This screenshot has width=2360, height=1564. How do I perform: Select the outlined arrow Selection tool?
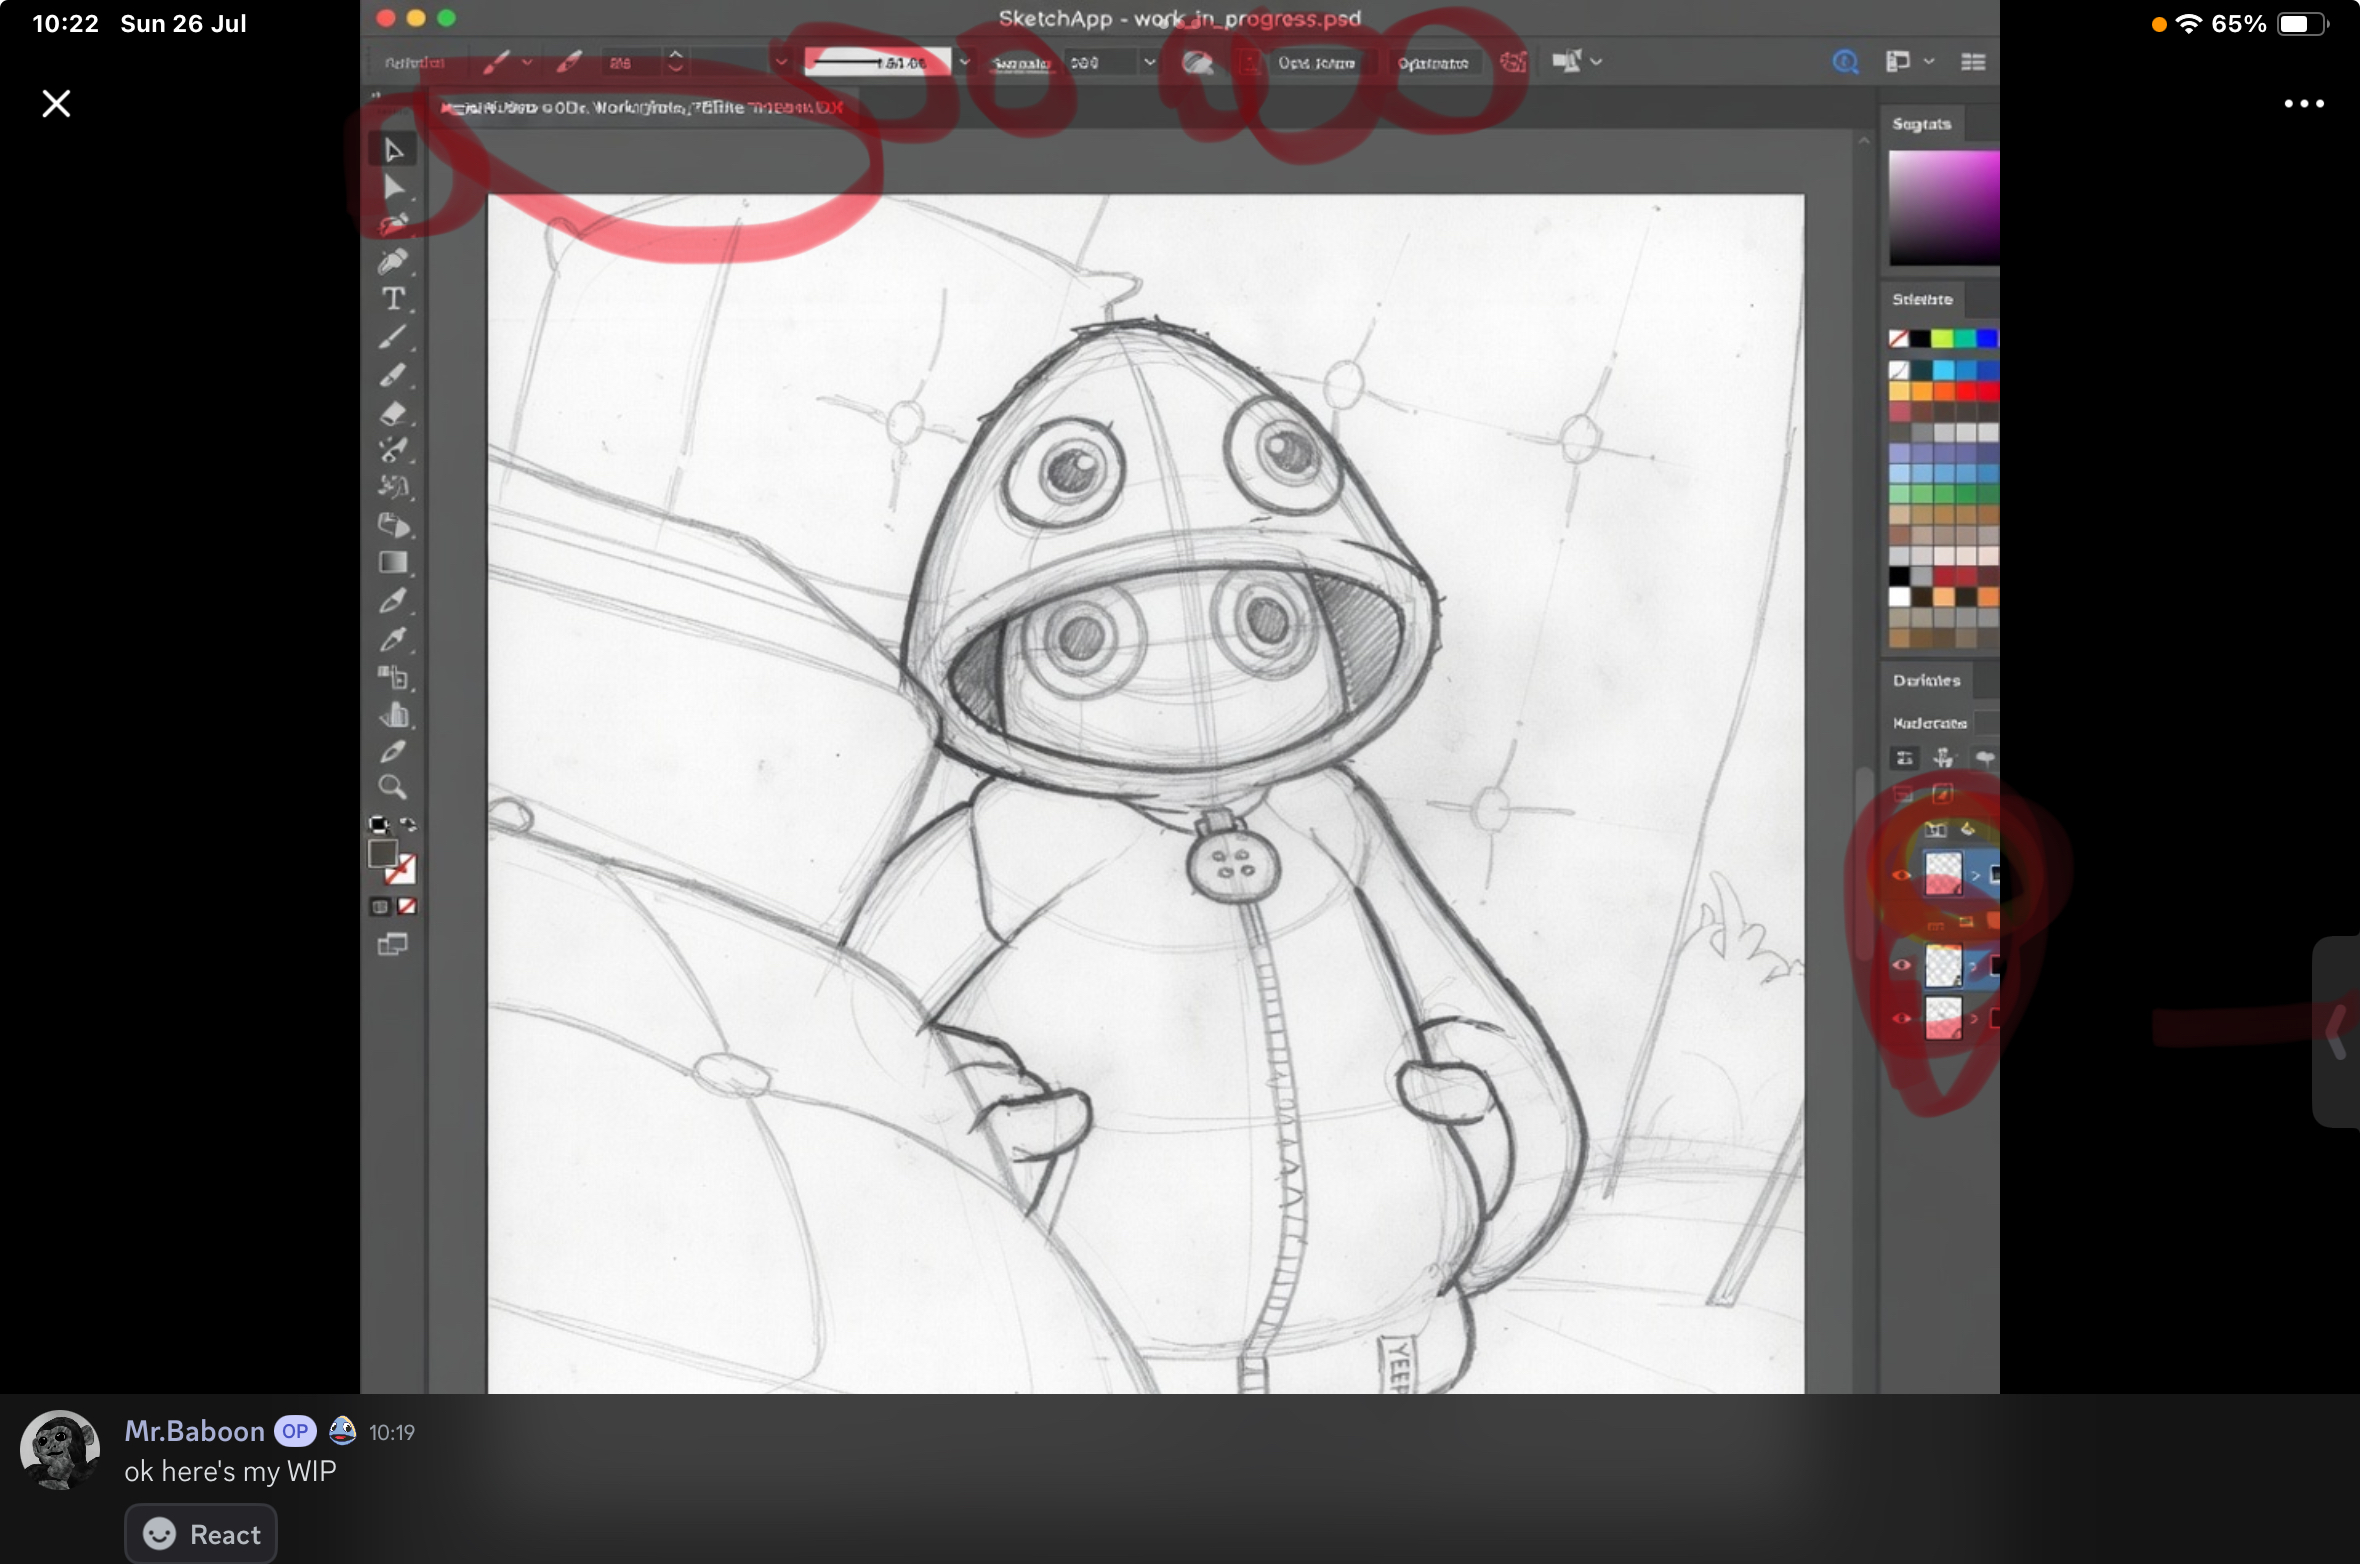pyautogui.click(x=393, y=150)
